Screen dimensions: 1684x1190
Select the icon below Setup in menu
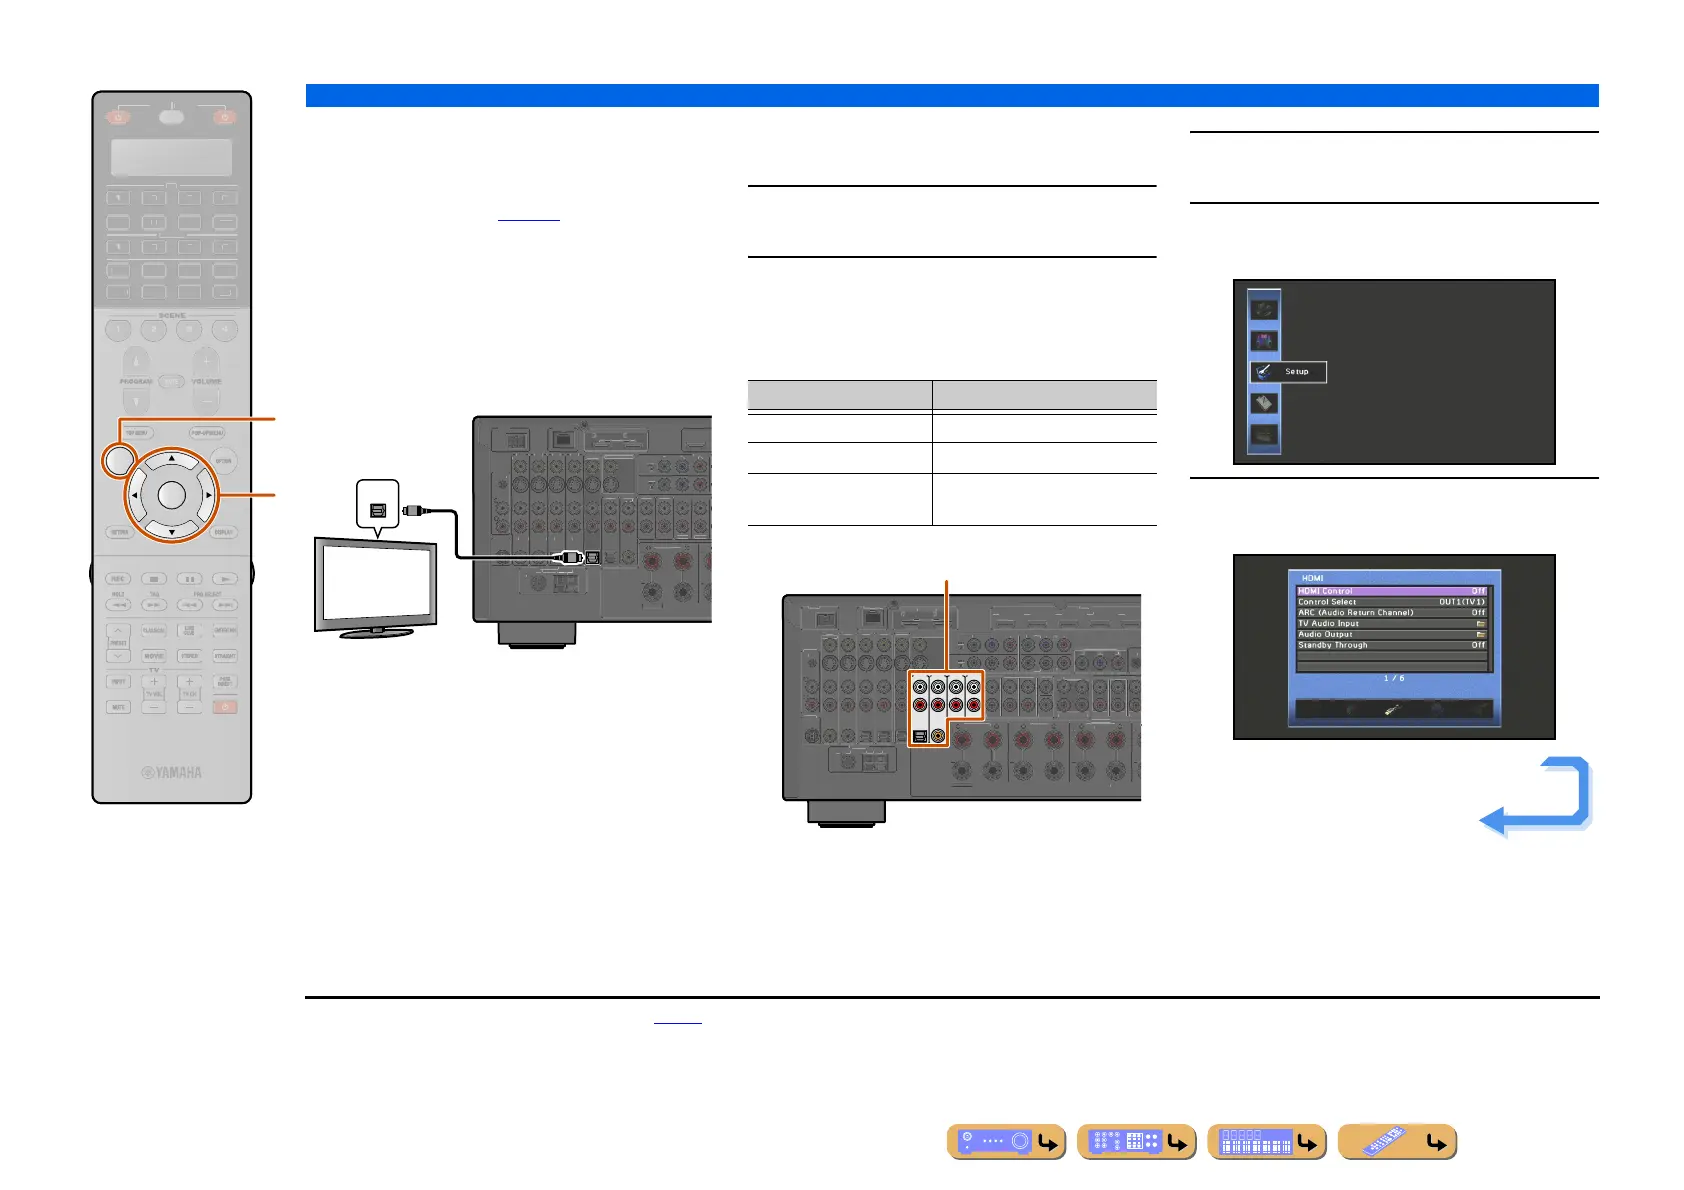[1264, 403]
